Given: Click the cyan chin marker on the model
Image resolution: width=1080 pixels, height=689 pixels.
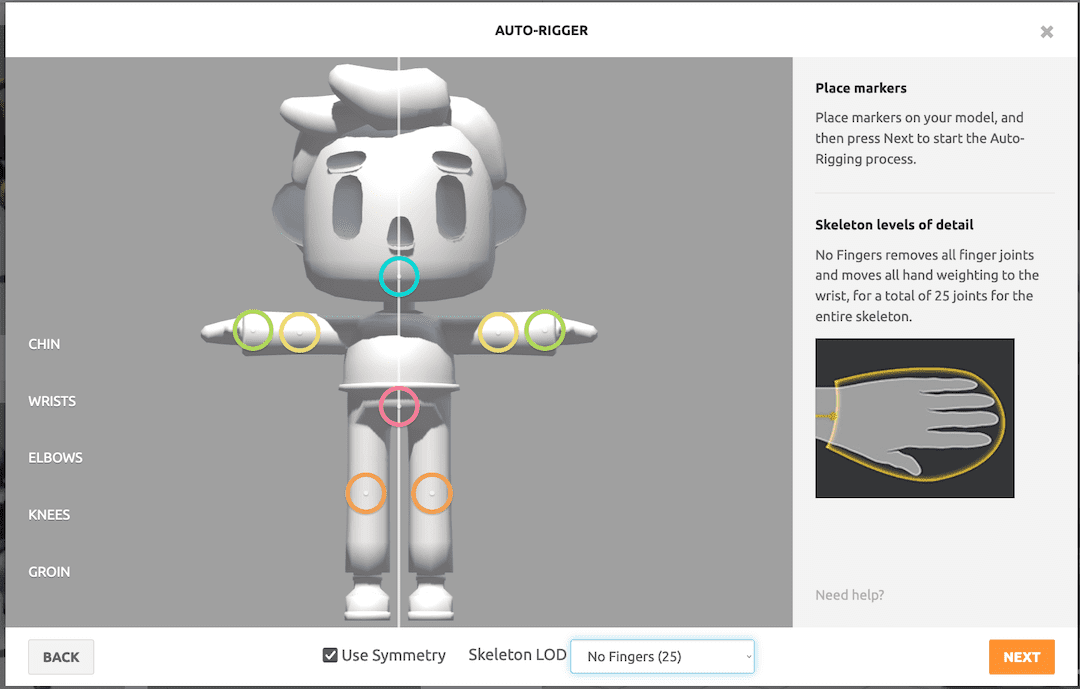Looking at the screenshot, I should [x=399, y=278].
